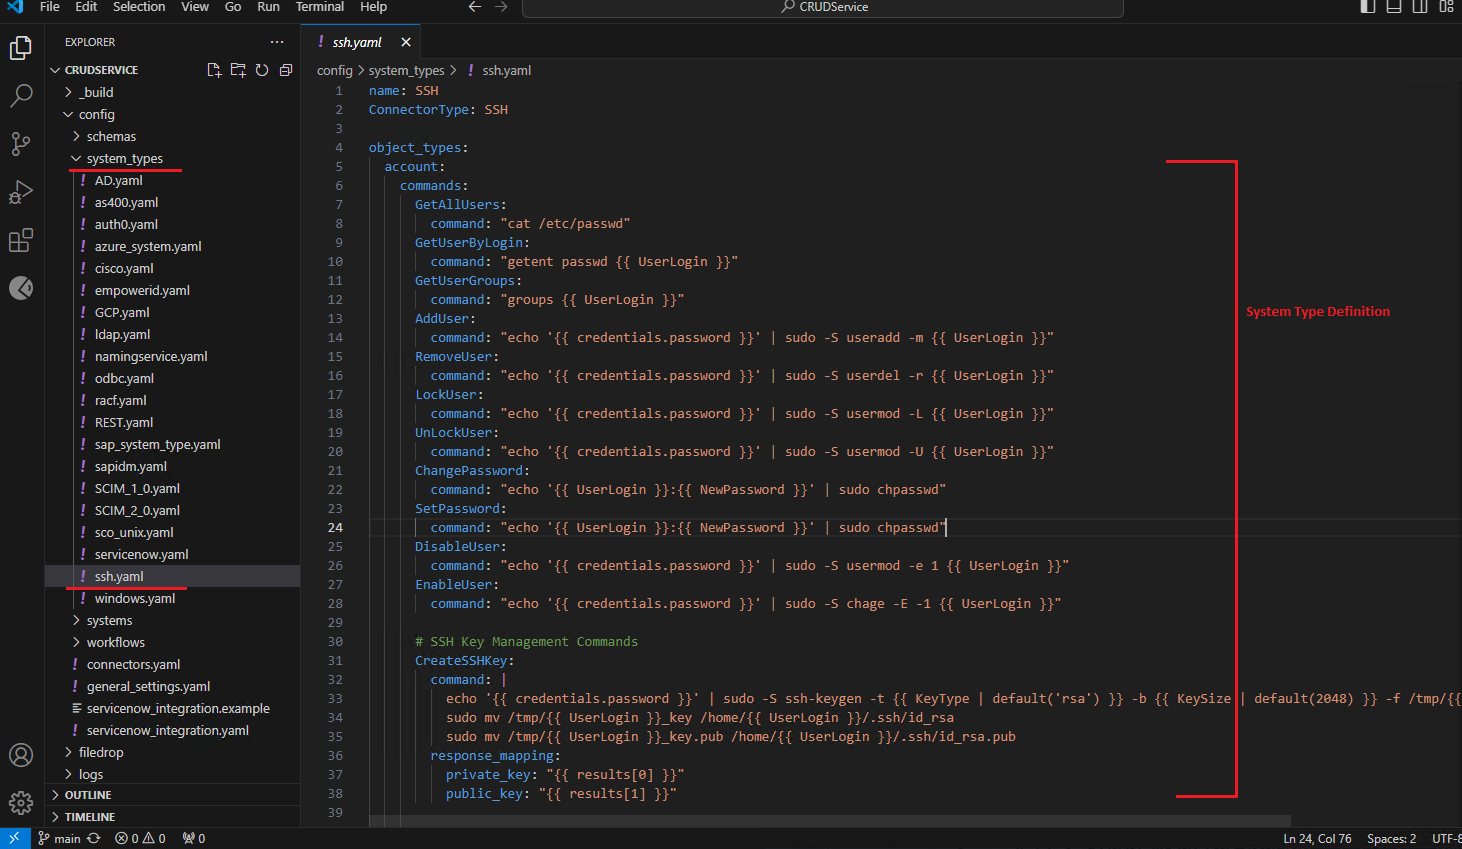Toggle the secondary side bar layout icon
This screenshot has height=849, width=1462.
1420,7
